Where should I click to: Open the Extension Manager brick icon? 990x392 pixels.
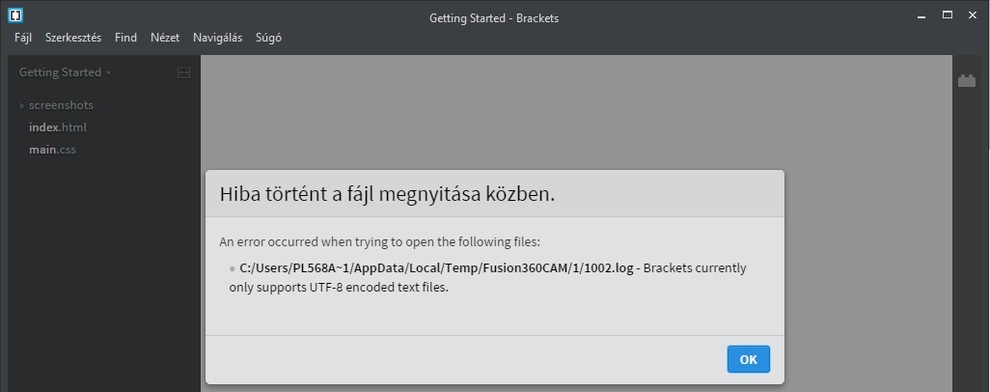967,81
